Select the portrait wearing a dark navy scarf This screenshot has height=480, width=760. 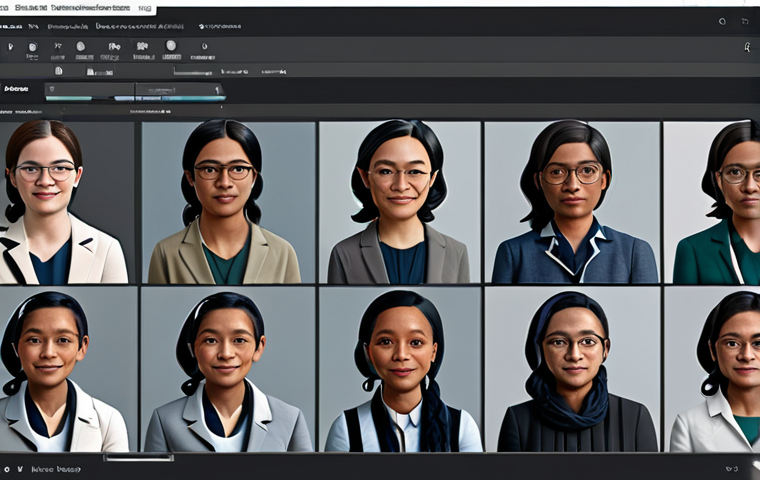pos(572,369)
